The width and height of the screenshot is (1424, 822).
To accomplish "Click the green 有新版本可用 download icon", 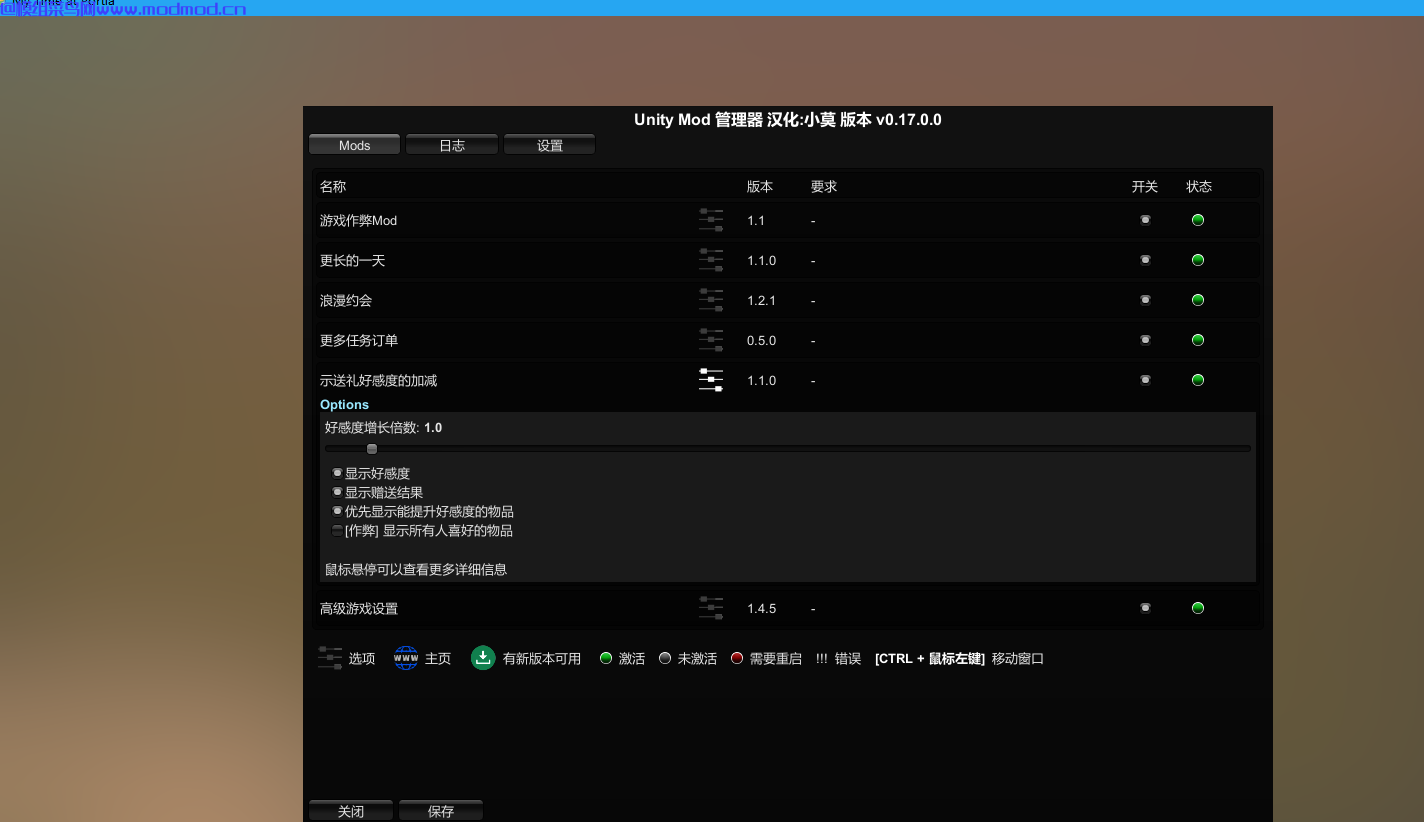I will [x=483, y=658].
